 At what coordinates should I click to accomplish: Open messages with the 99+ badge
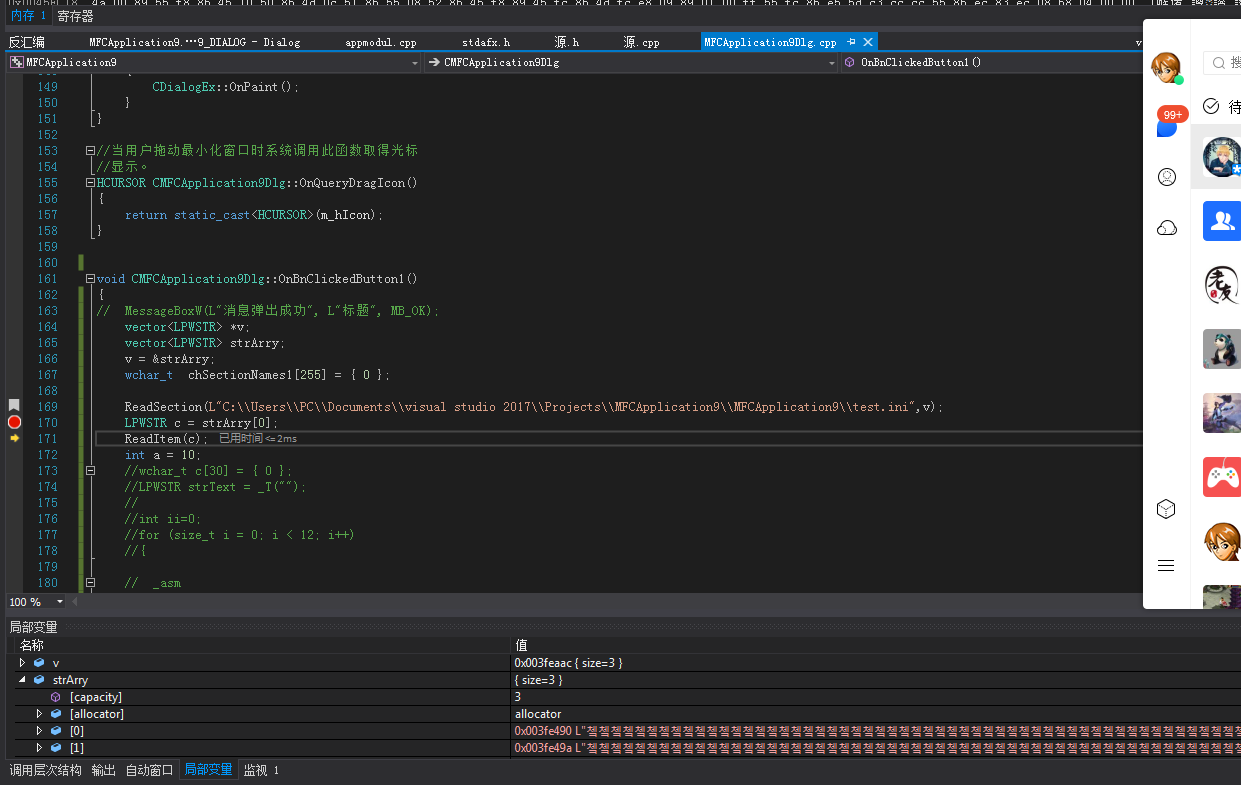1169,123
